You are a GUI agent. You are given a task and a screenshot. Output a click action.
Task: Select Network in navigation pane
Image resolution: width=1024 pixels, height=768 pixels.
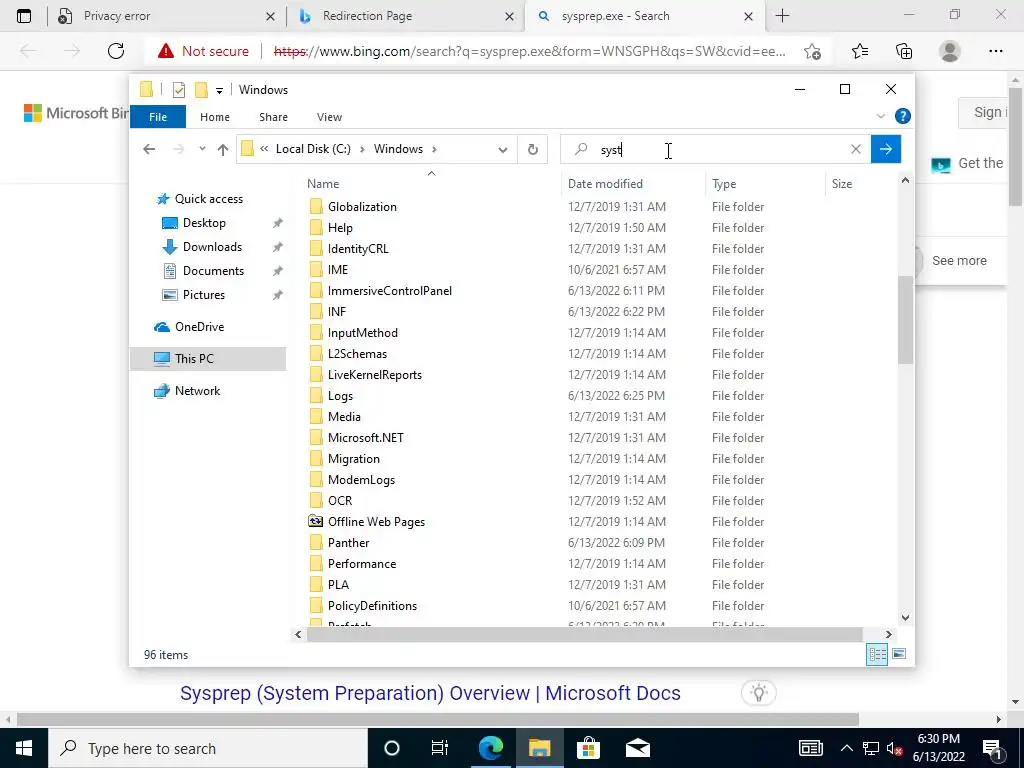197,391
